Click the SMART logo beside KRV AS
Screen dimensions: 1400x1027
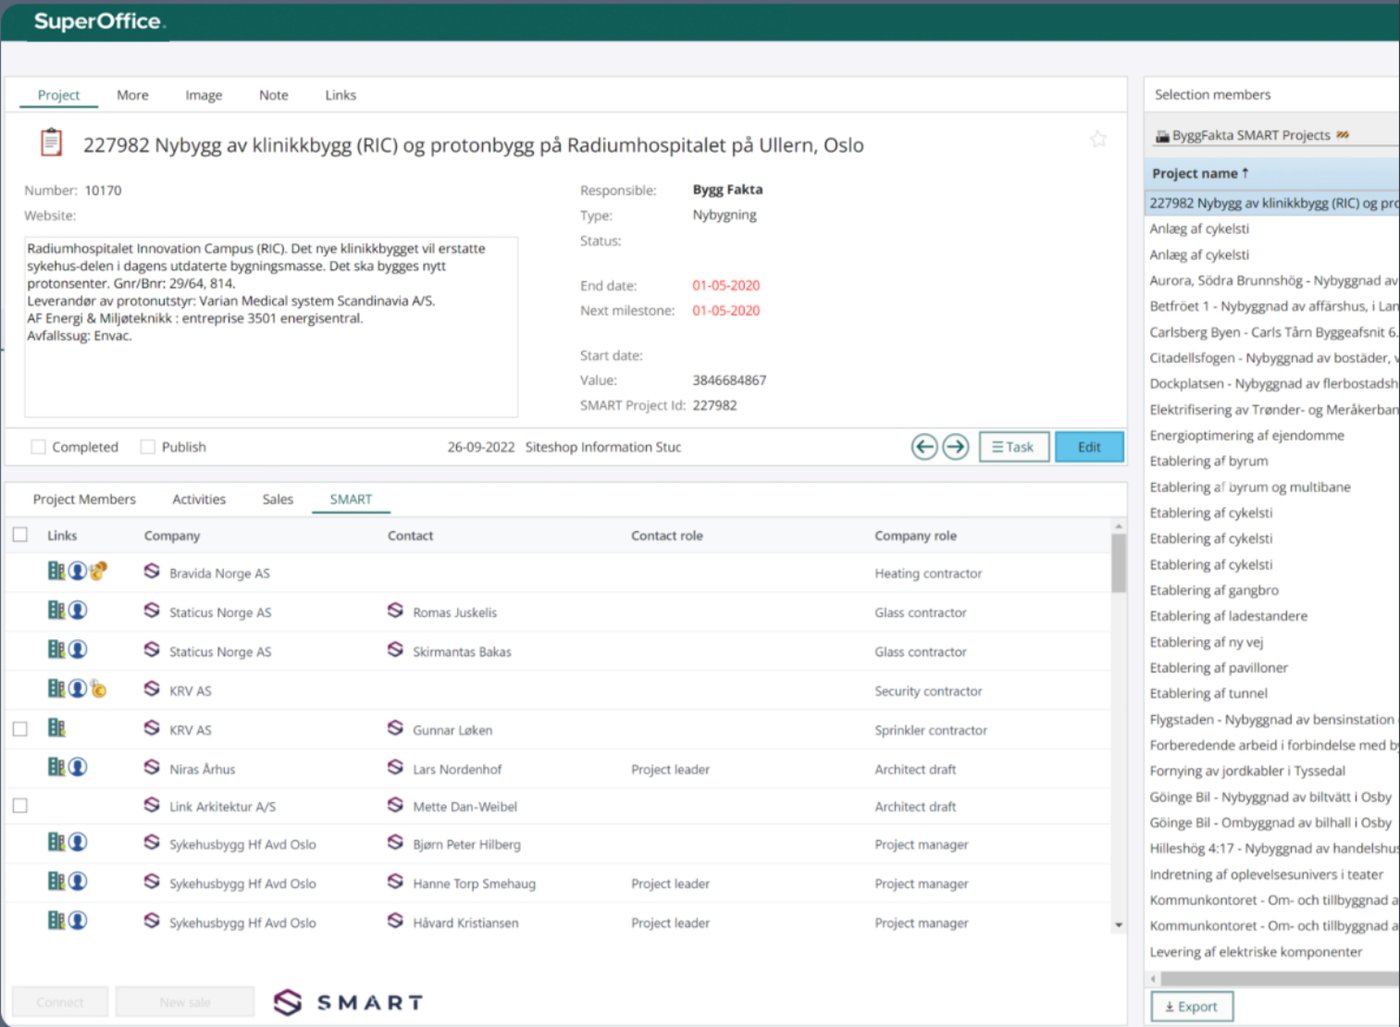[x=150, y=689]
